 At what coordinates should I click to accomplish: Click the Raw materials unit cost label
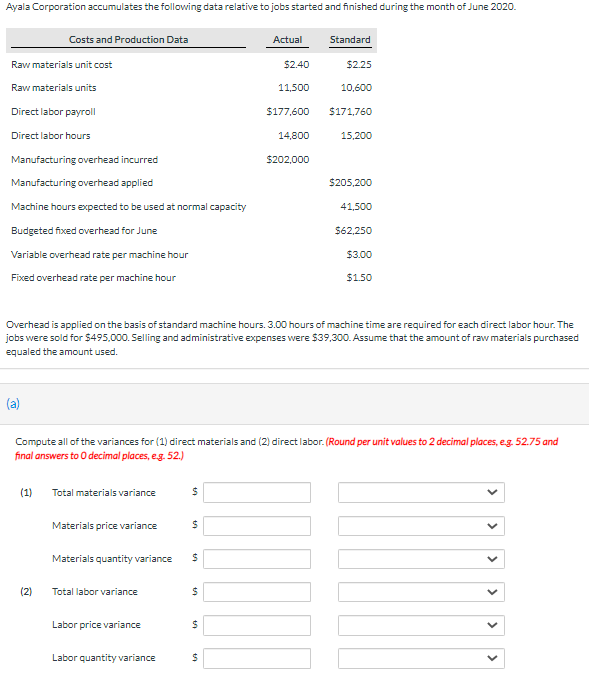62,65
